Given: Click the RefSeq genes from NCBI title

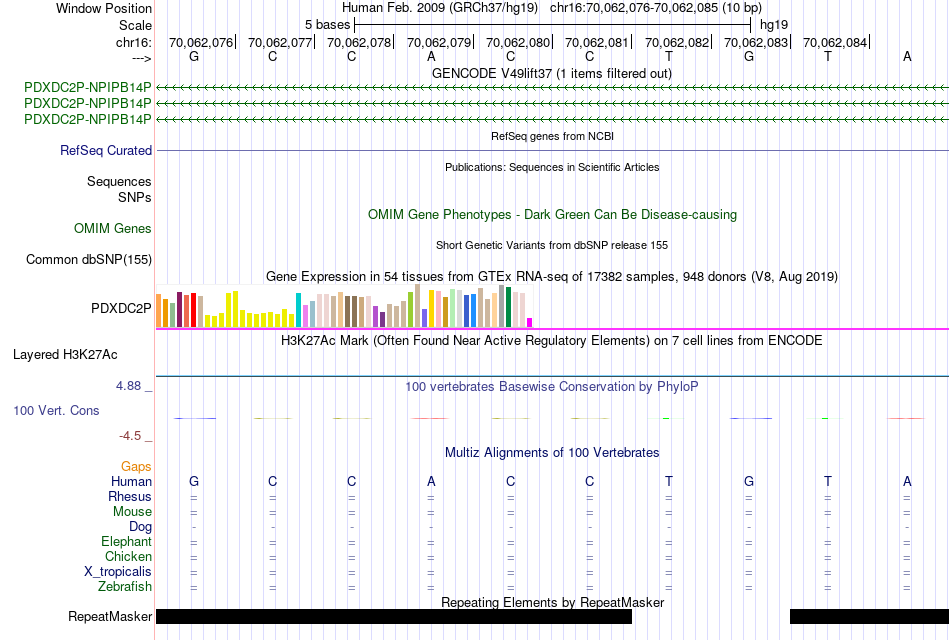Looking at the screenshot, I should [x=552, y=136].
